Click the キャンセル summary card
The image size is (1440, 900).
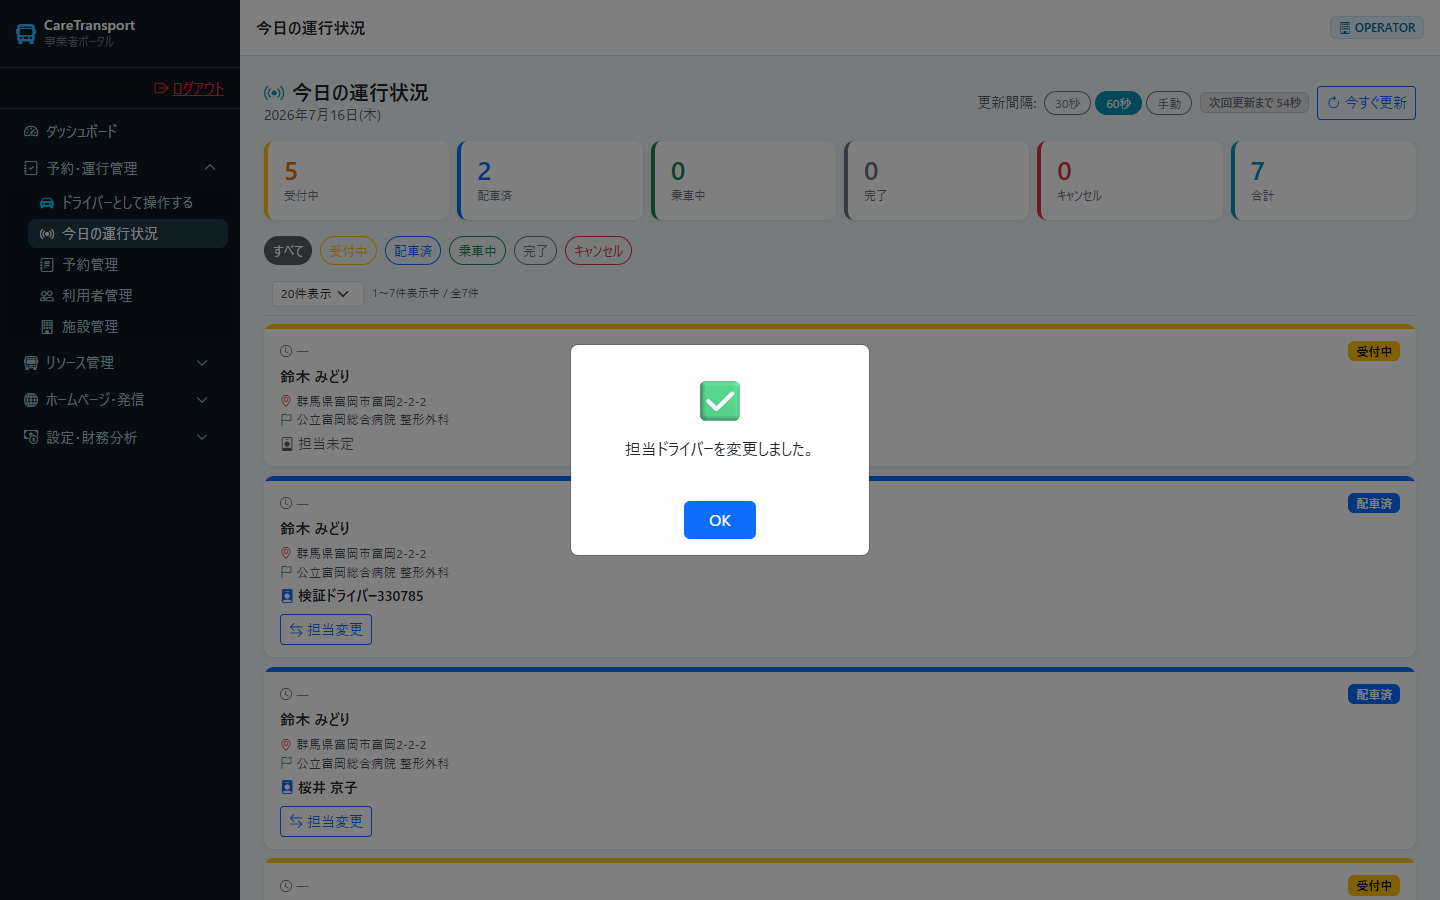[x=1130, y=180]
